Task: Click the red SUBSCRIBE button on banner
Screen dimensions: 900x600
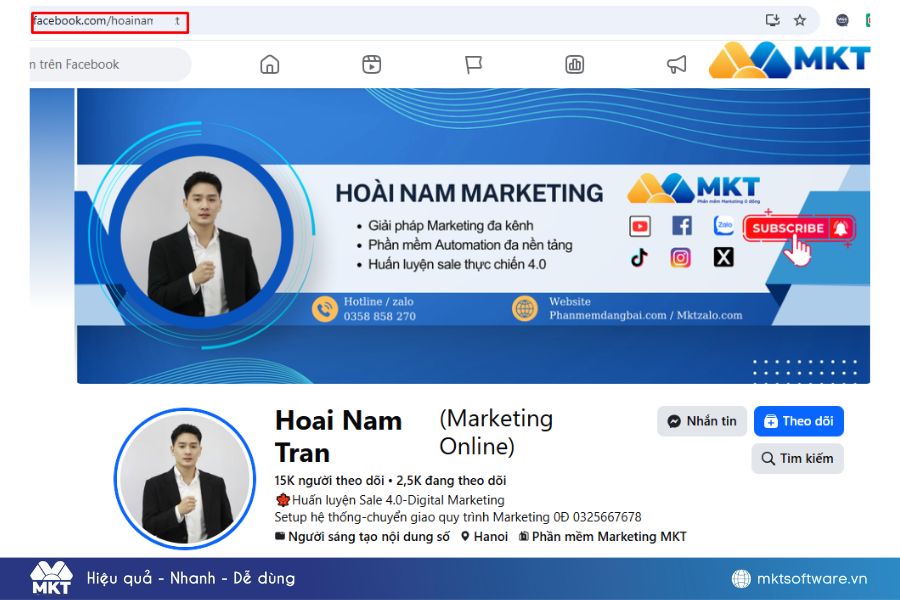Action: tap(797, 228)
